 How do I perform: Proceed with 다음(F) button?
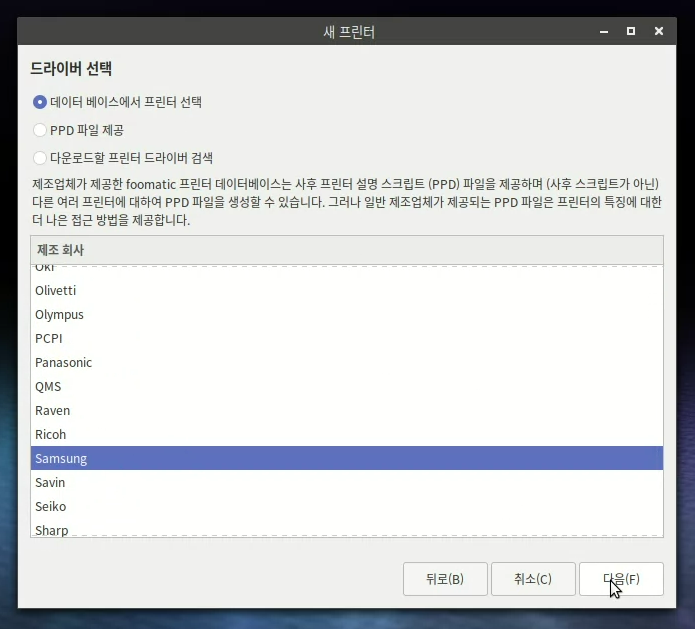point(621,579)
